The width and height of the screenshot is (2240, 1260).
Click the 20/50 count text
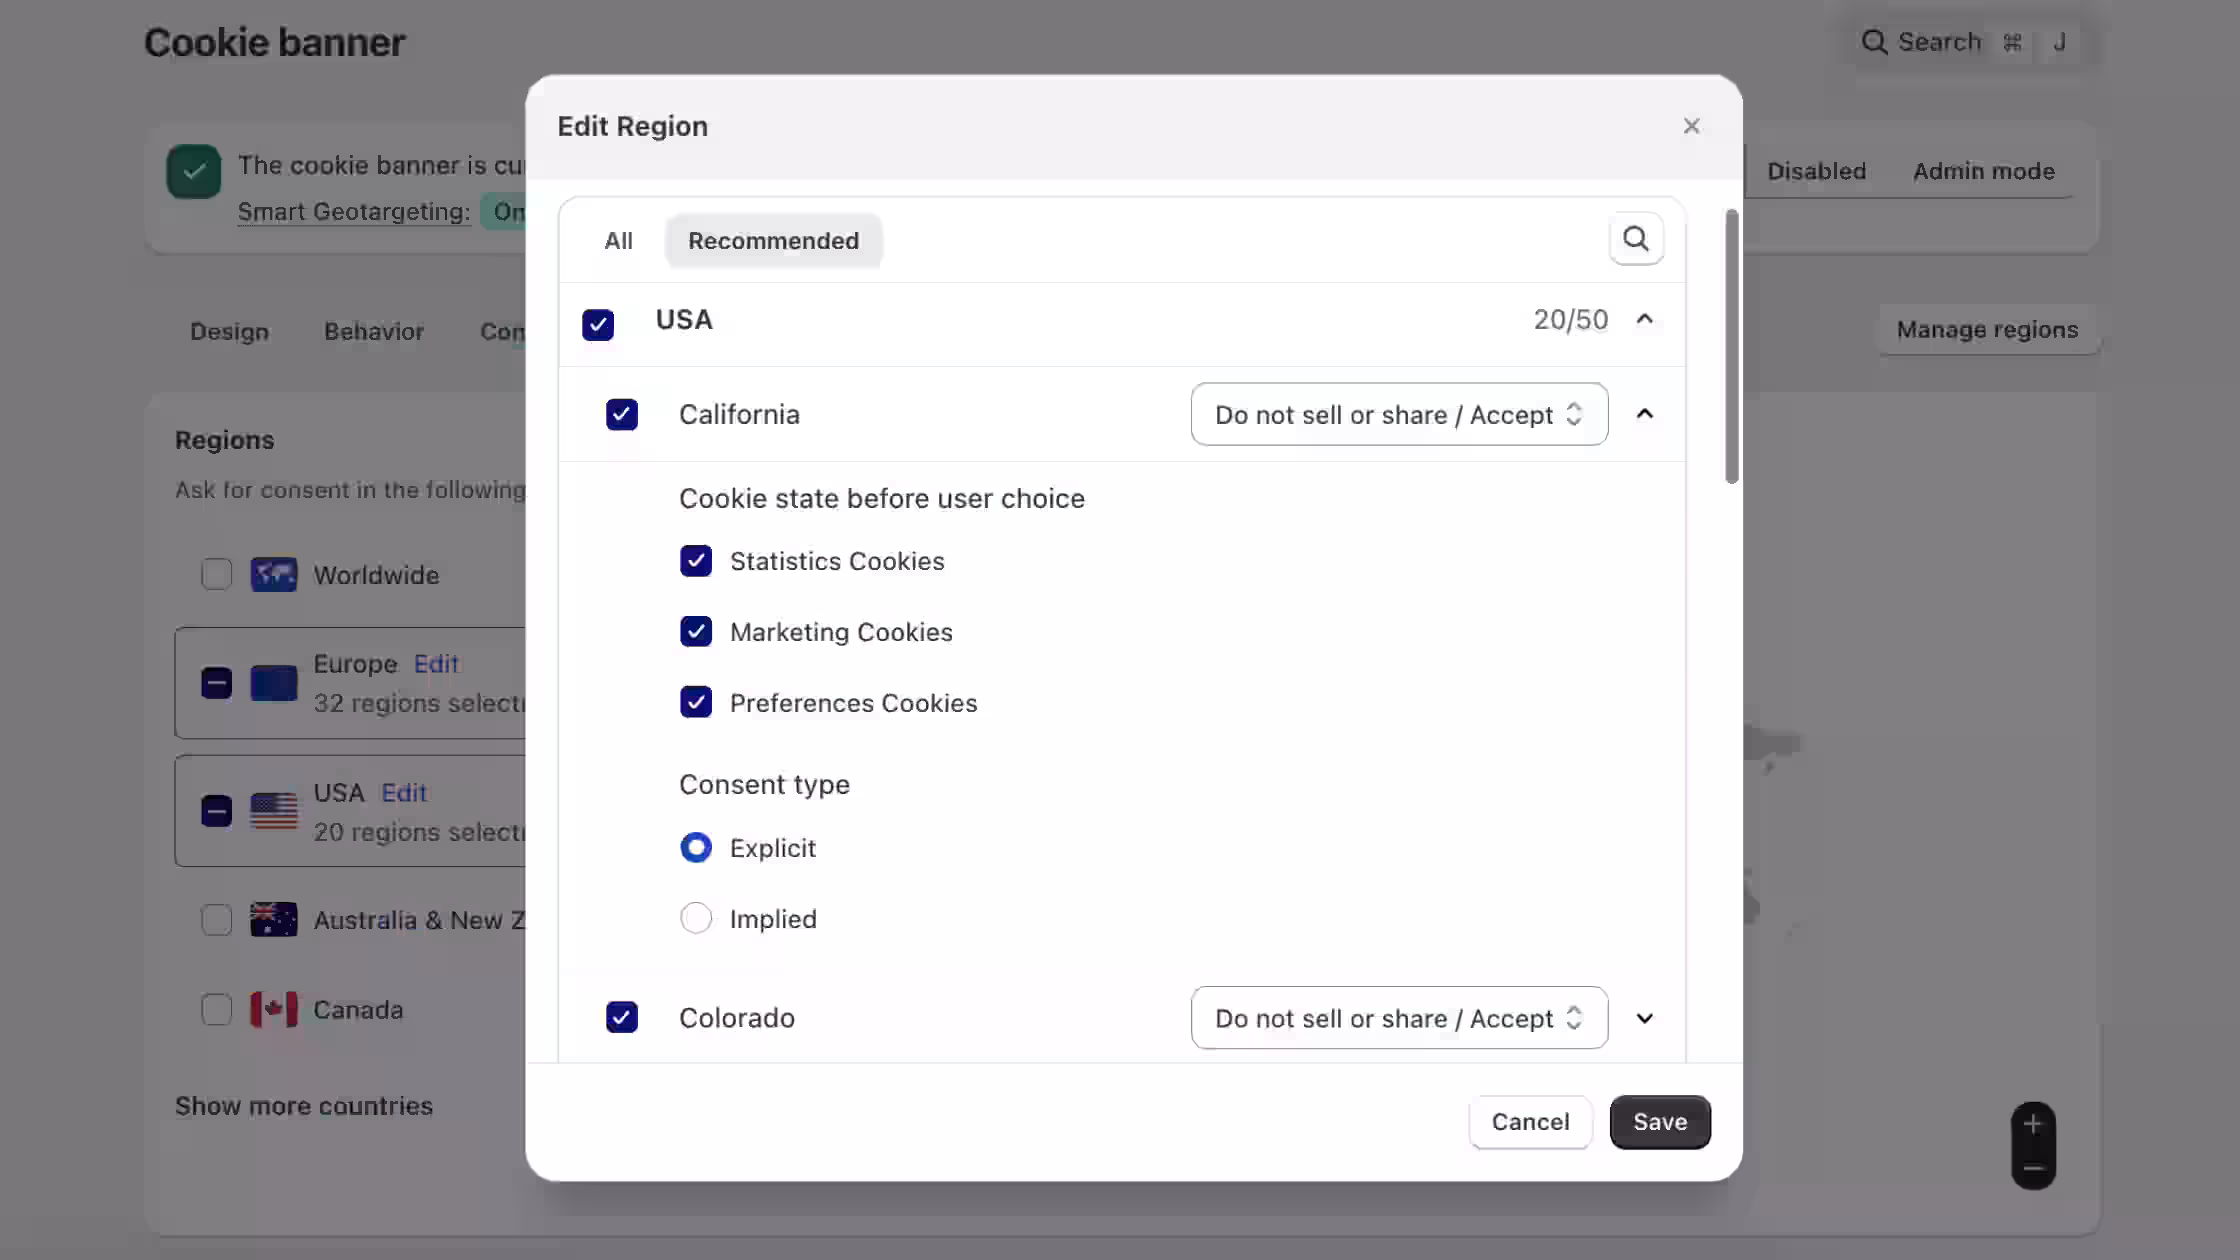click(x=1571, y=320)
